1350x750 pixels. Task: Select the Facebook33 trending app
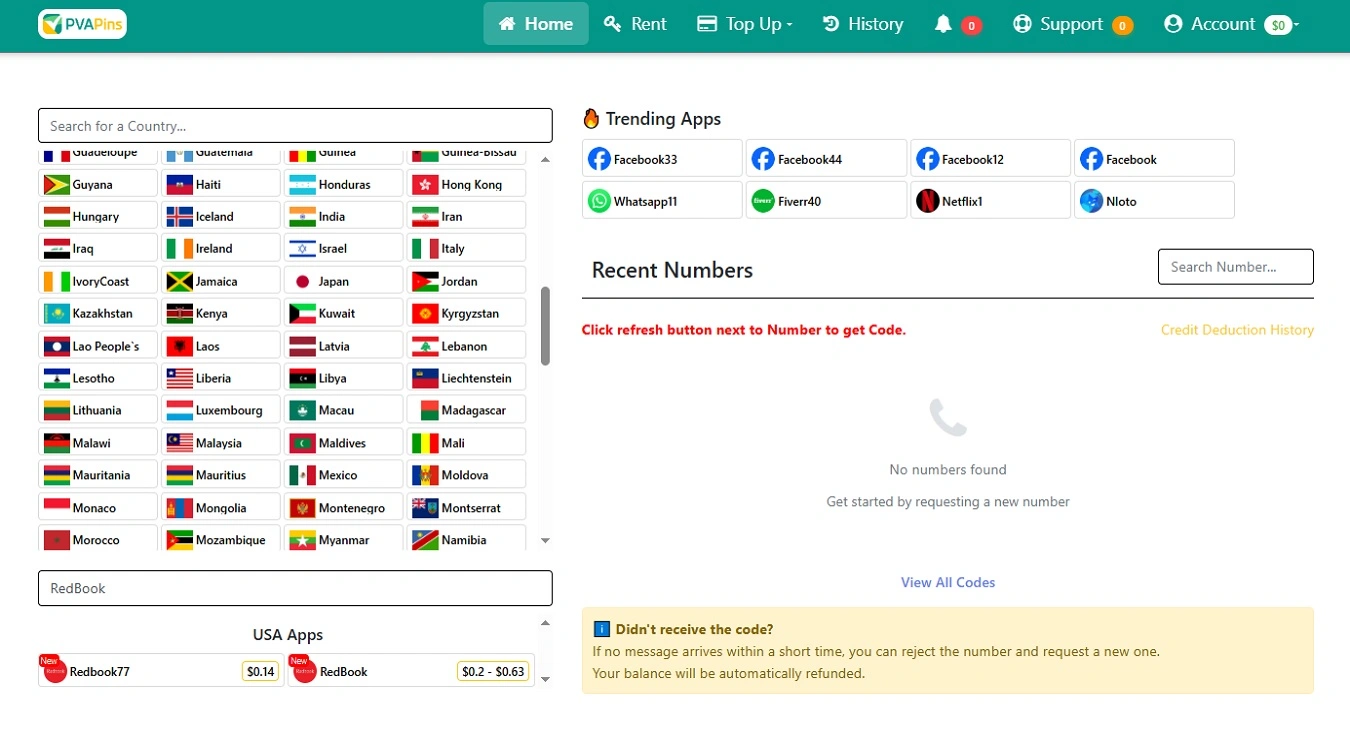click(662, 159)
